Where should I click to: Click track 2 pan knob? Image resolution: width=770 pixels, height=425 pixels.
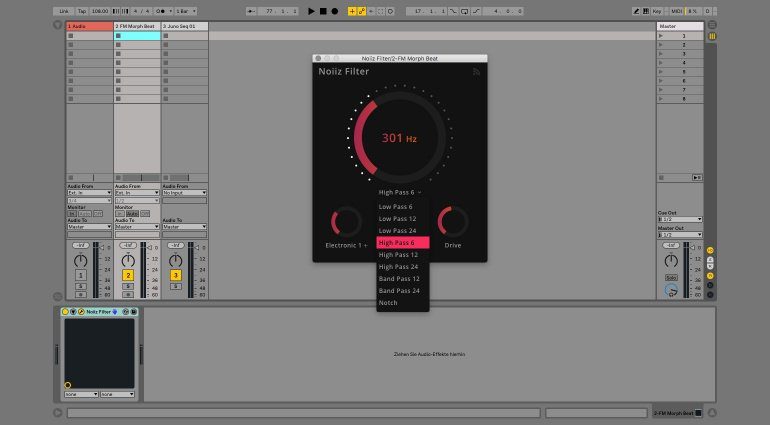point(128,260)
